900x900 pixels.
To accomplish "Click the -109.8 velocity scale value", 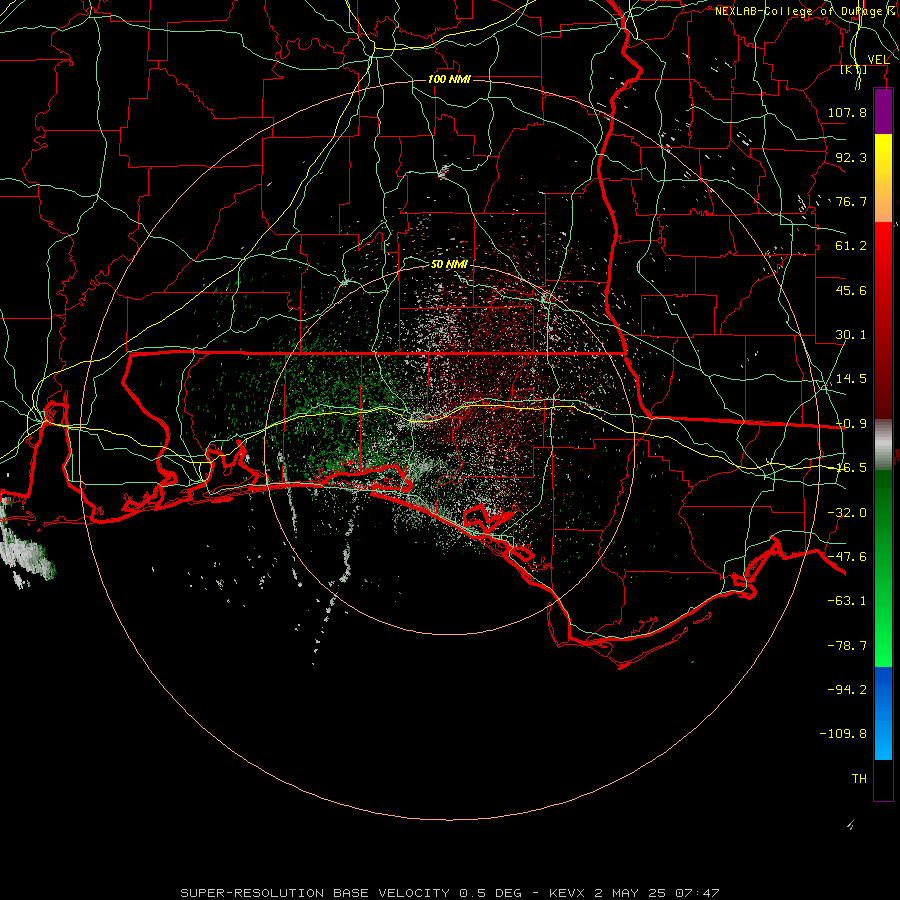I will pyautogui.click(x=843, y=734).
